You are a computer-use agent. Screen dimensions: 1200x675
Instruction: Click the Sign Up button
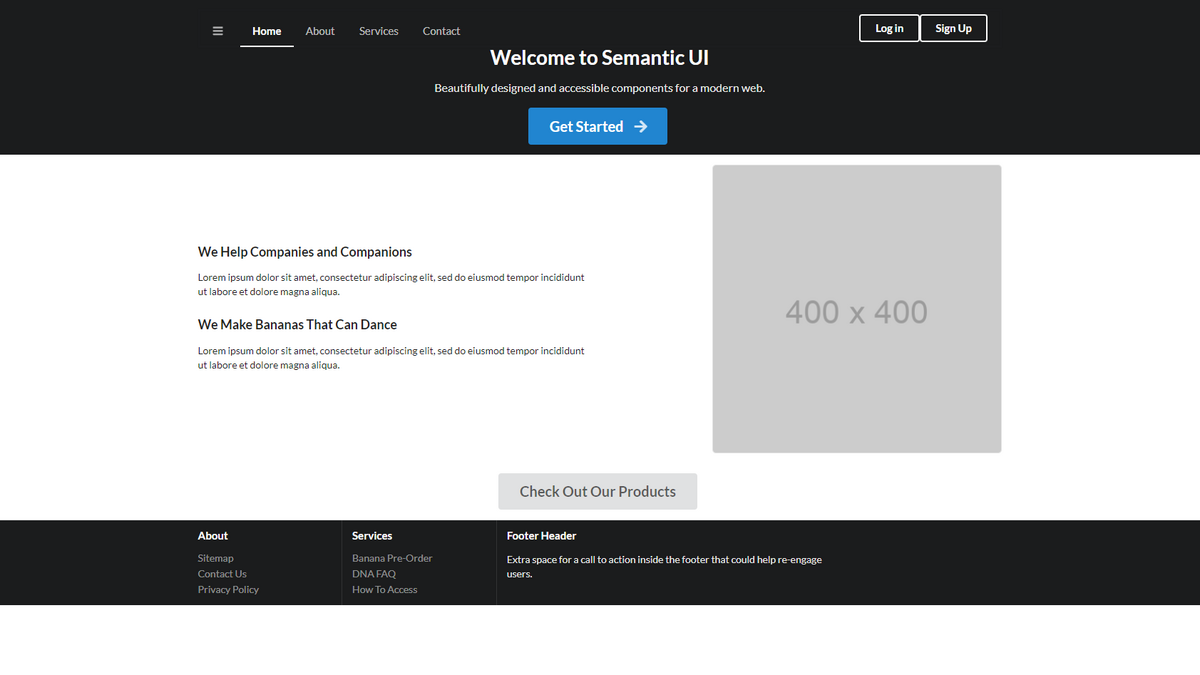coord(953,28)
